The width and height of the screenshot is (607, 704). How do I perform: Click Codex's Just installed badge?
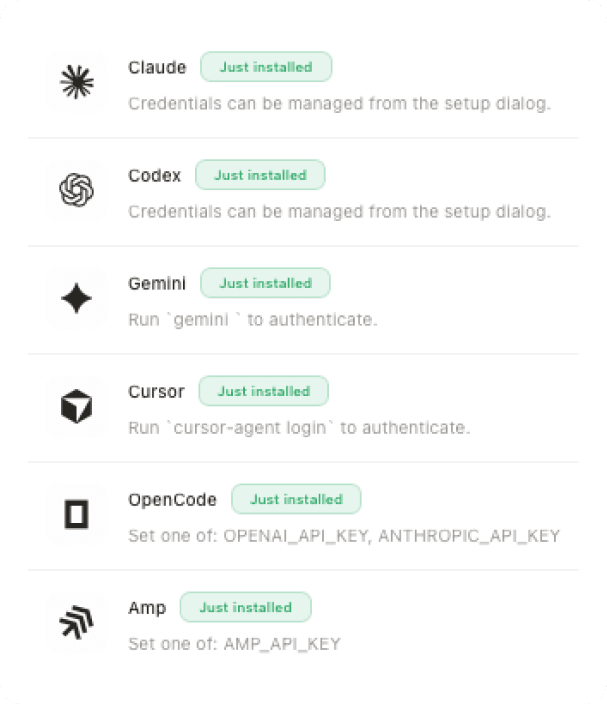[260, 175]
